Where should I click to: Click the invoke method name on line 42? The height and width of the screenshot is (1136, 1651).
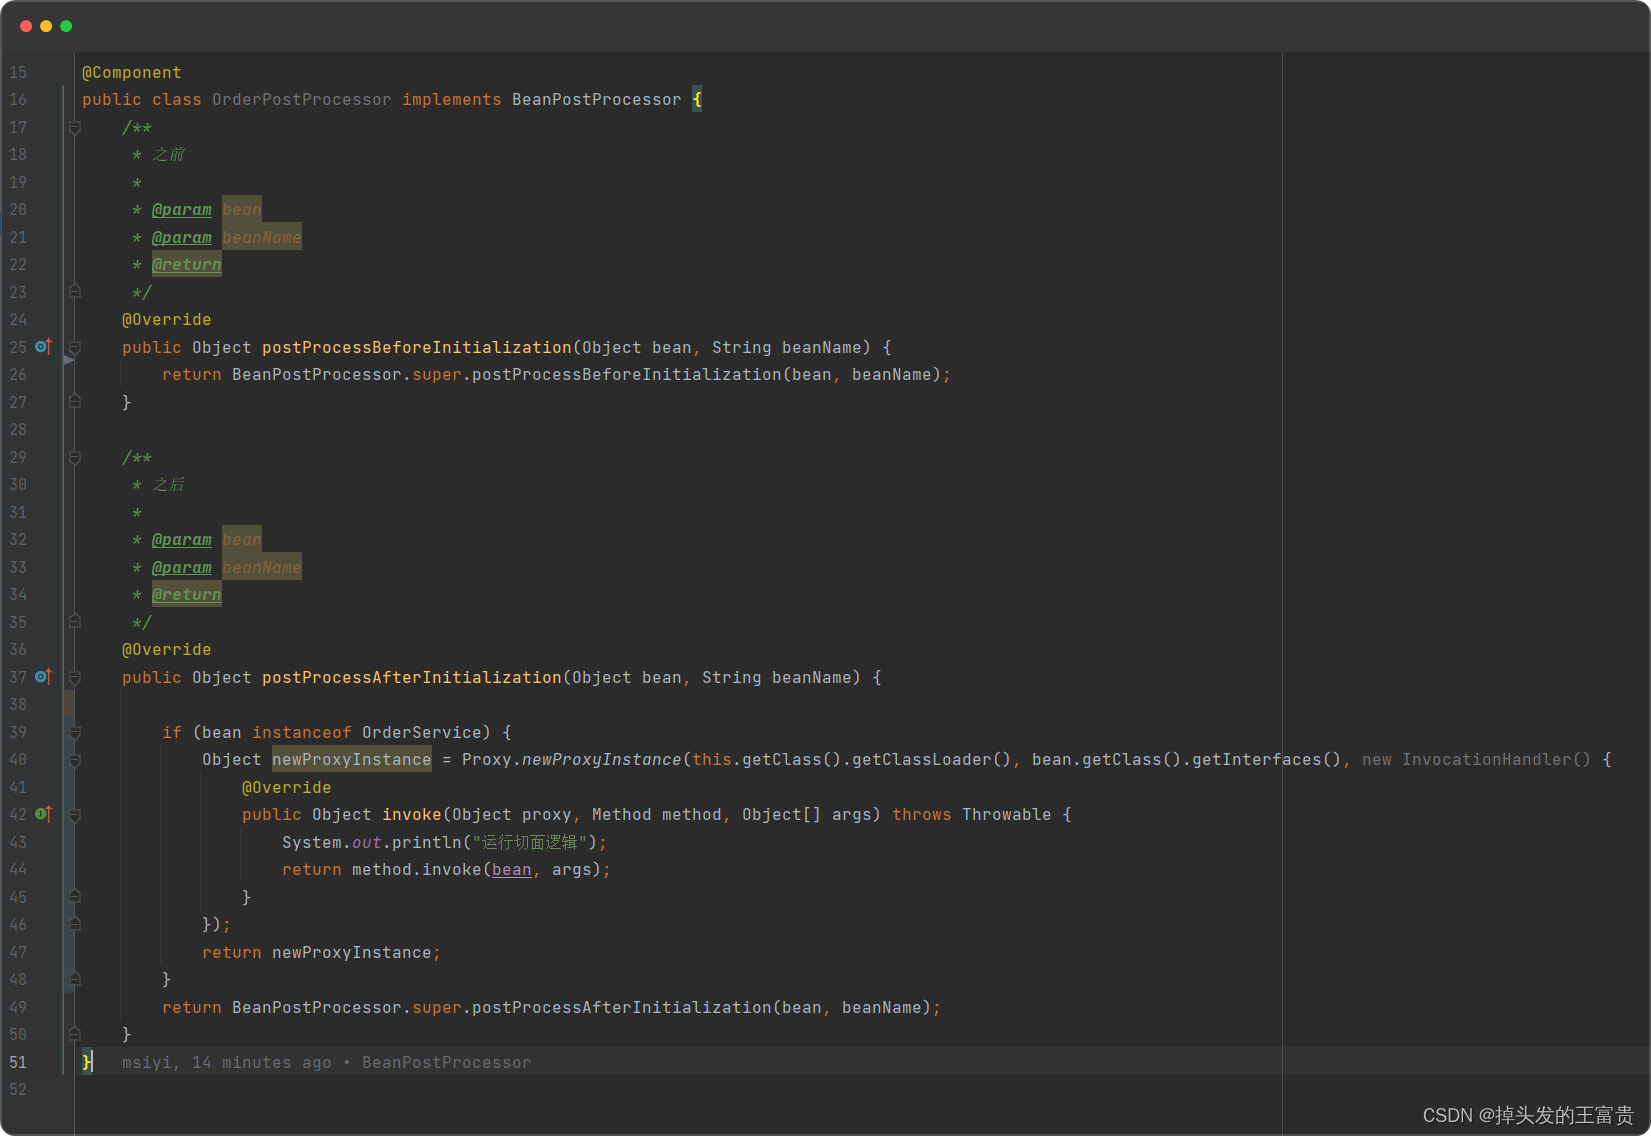pyautogui.click(x=412, y=814)
